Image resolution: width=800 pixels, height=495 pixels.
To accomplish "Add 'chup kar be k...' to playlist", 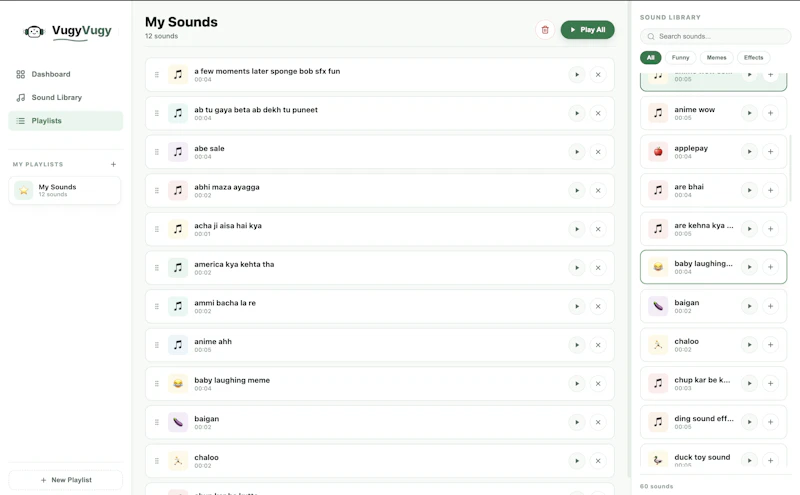I will 770,383.
